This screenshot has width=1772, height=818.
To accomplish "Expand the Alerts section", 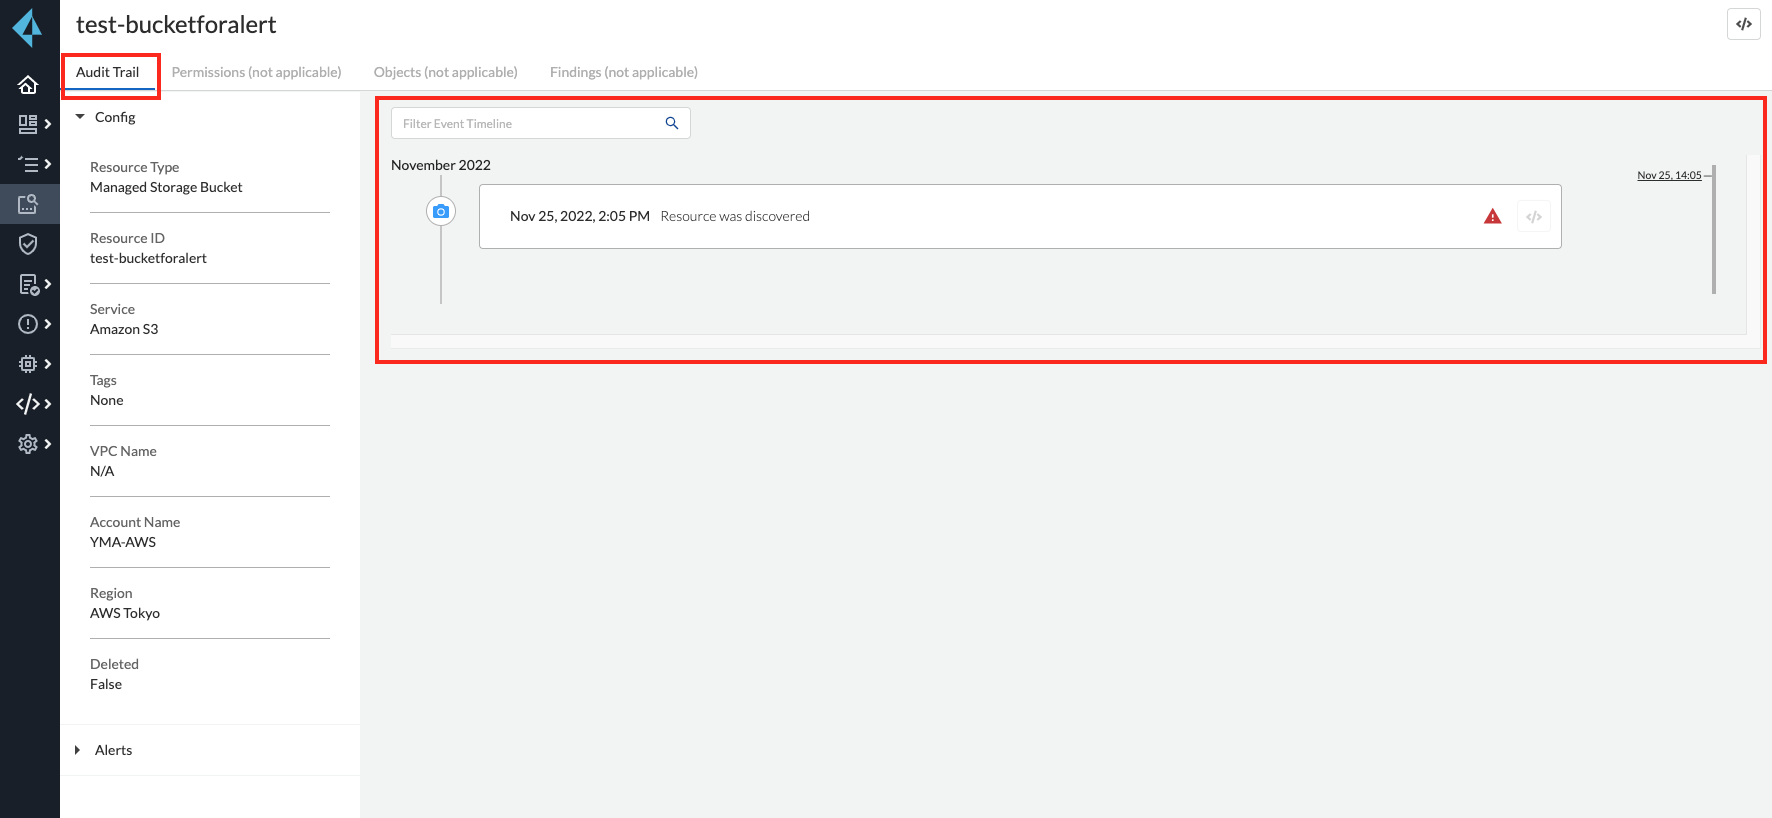I will click(x=78, y=750).
